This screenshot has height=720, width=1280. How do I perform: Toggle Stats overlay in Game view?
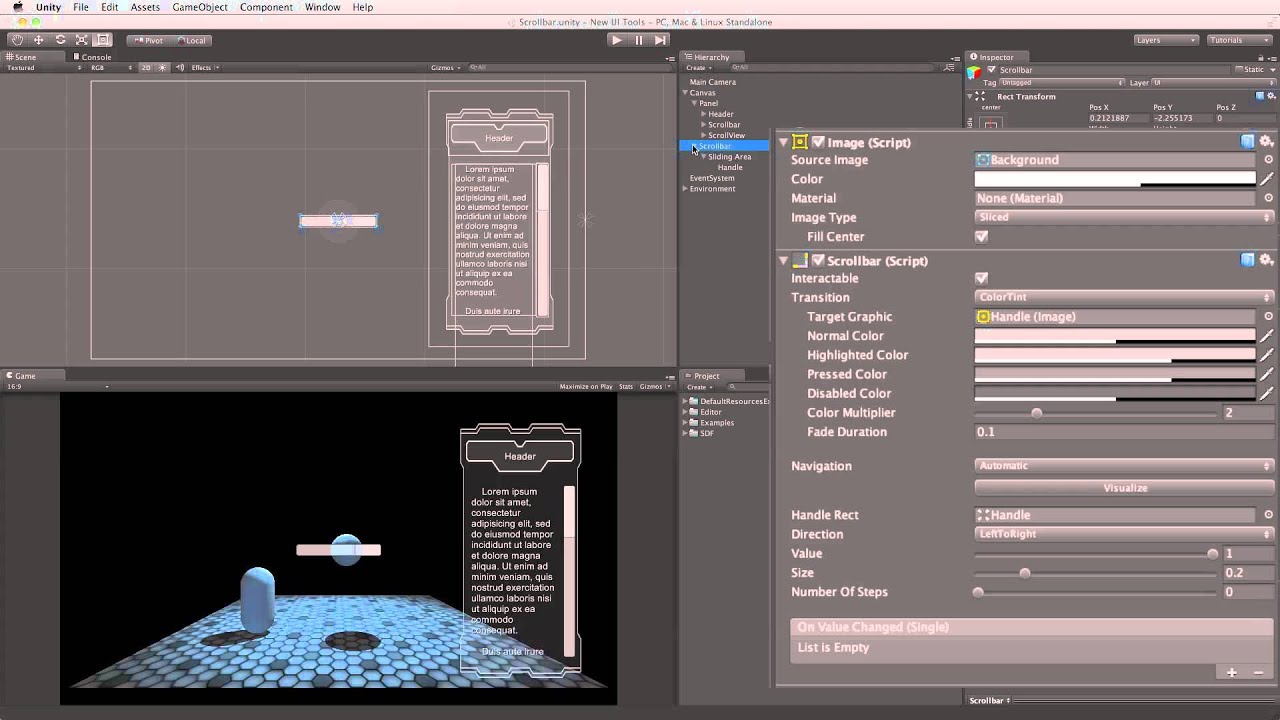(x=626, y=386)
